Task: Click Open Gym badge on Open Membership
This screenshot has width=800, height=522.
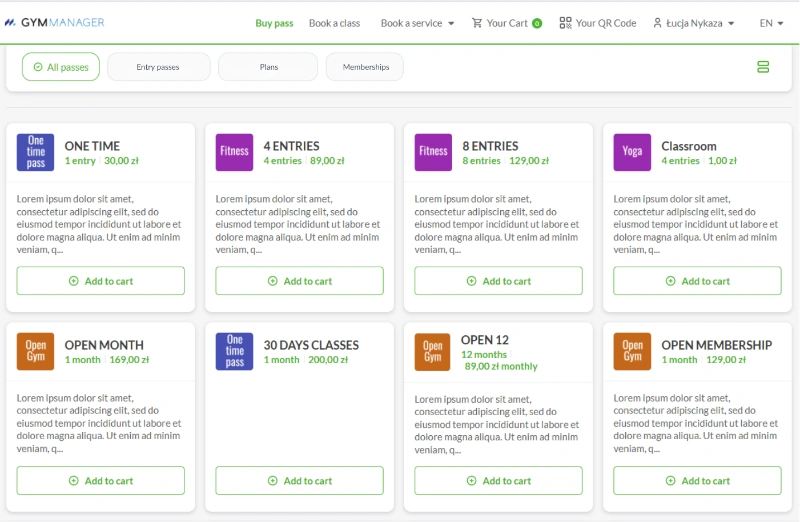Action: [x=632, y=351]
